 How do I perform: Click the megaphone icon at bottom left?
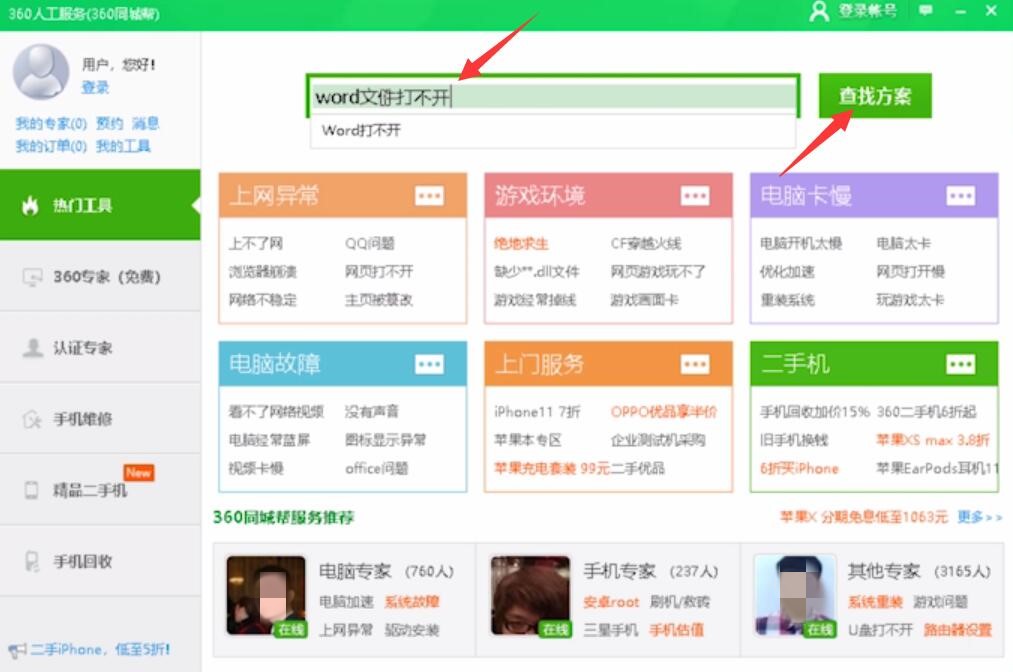click(x=17, y=650)
